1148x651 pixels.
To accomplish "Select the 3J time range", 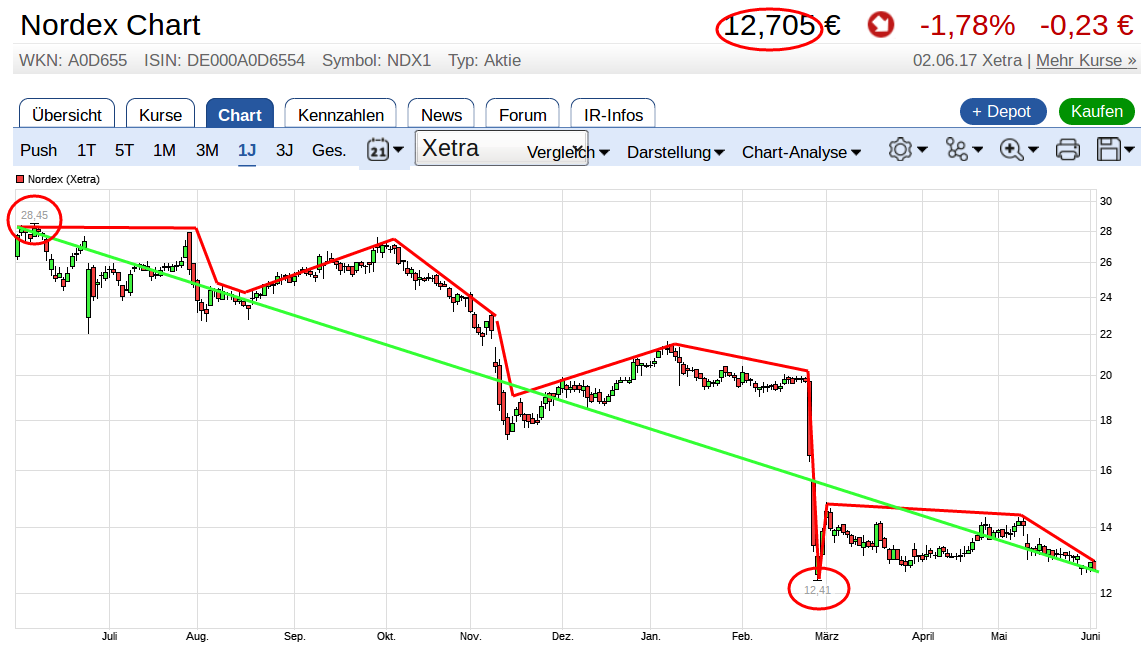I will 284,150.
